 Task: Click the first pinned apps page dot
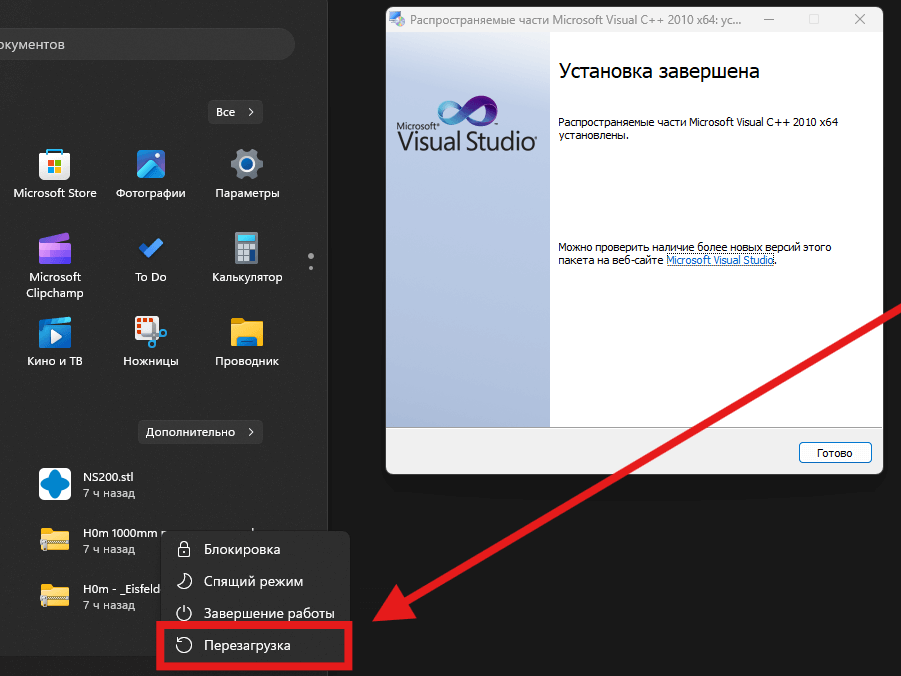point(311,256)
